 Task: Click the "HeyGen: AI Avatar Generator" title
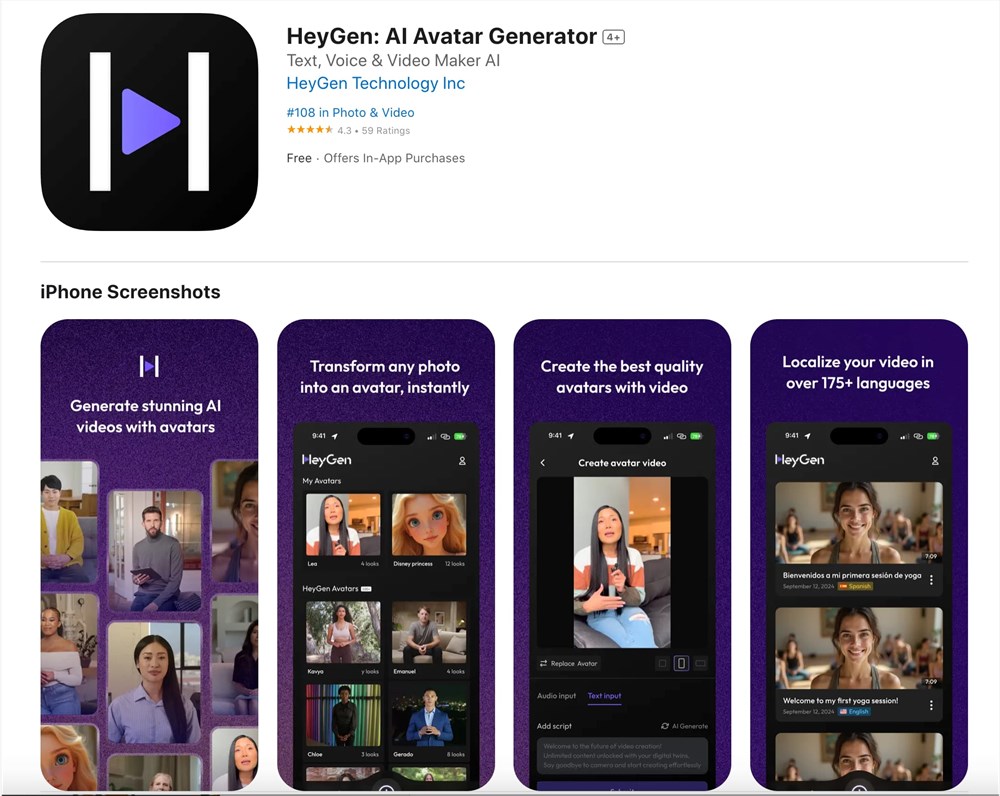(441, 36)
